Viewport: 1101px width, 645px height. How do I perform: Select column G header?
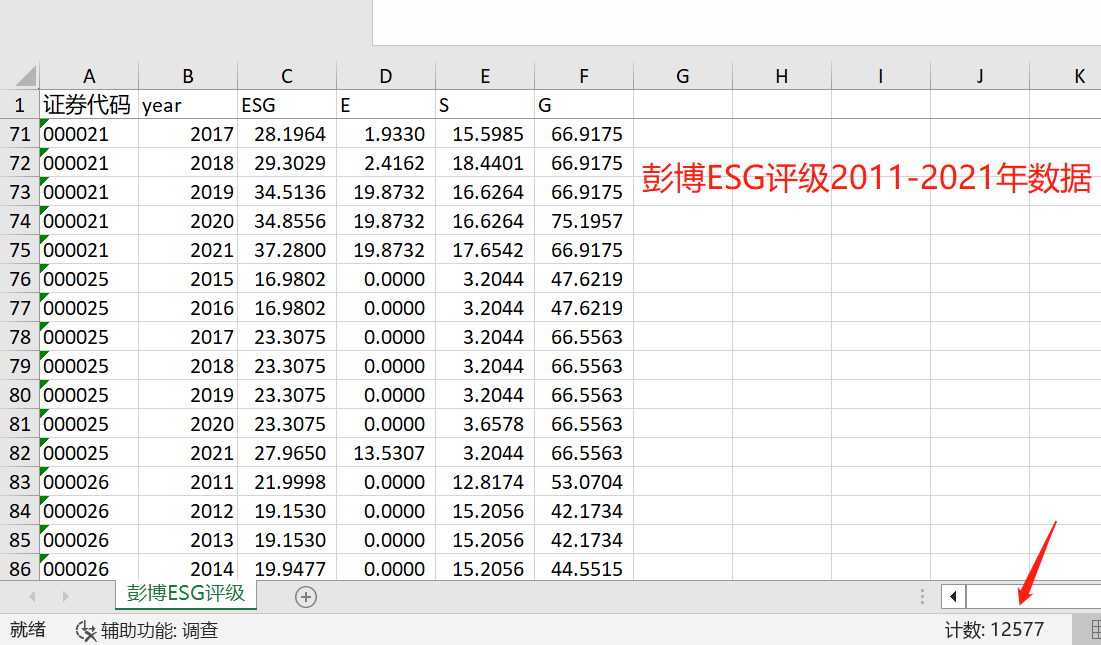[683, 76]
